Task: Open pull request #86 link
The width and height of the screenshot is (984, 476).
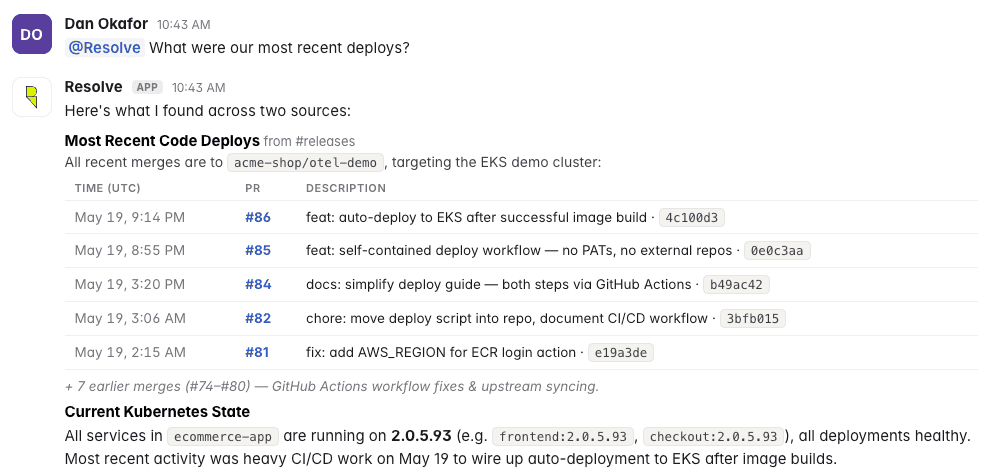Action: 258,218
